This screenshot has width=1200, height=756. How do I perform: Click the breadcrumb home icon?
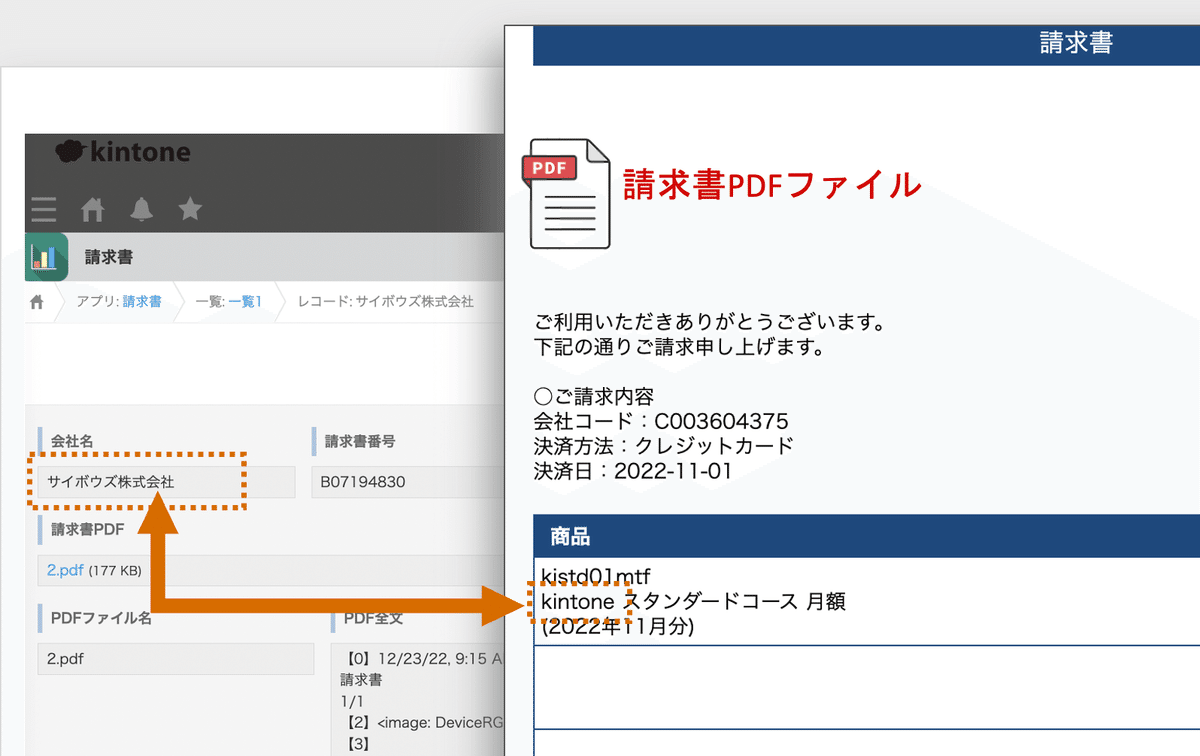tap(37, 302)
